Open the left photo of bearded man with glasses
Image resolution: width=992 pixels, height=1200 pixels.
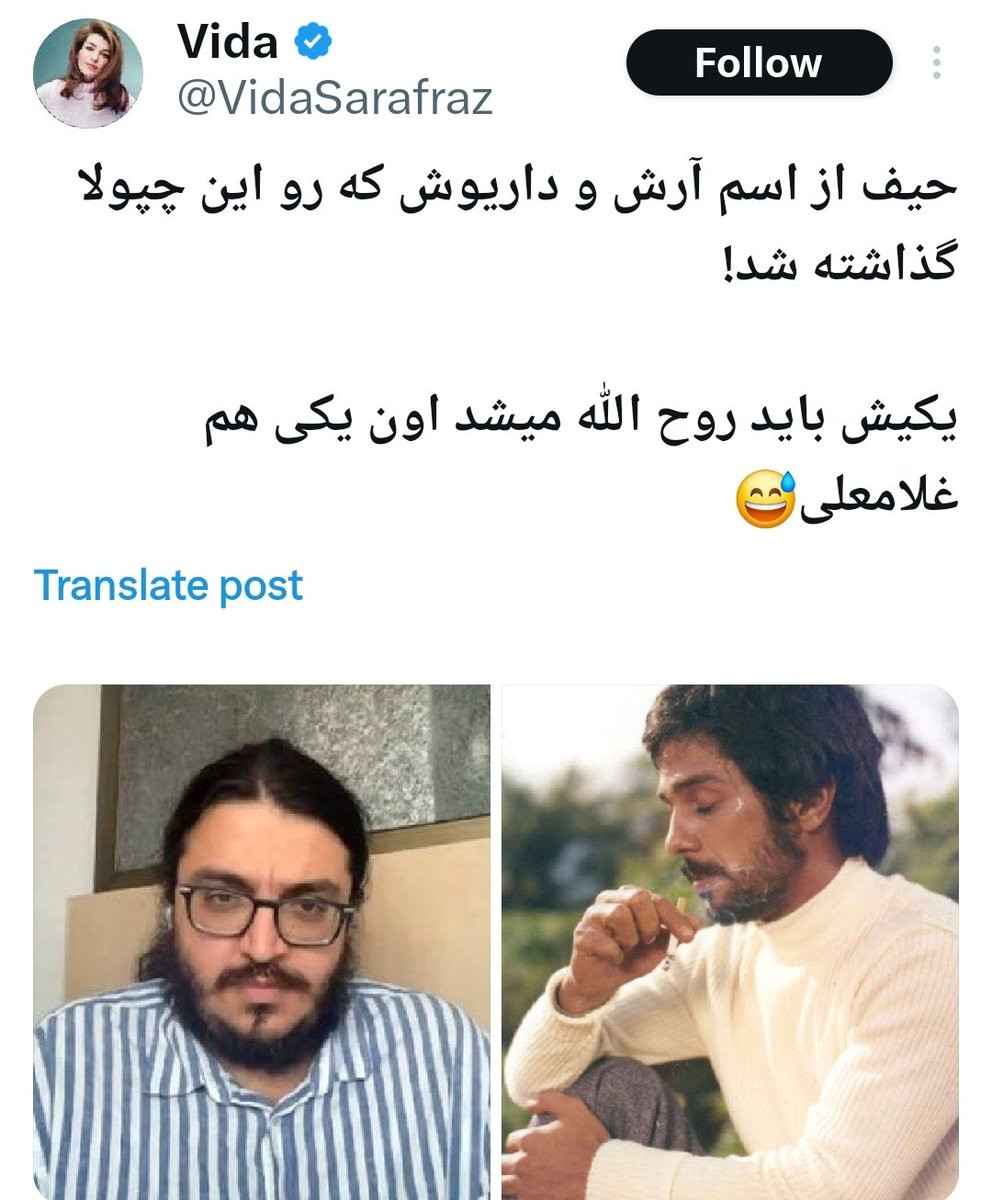click(262, 942)
